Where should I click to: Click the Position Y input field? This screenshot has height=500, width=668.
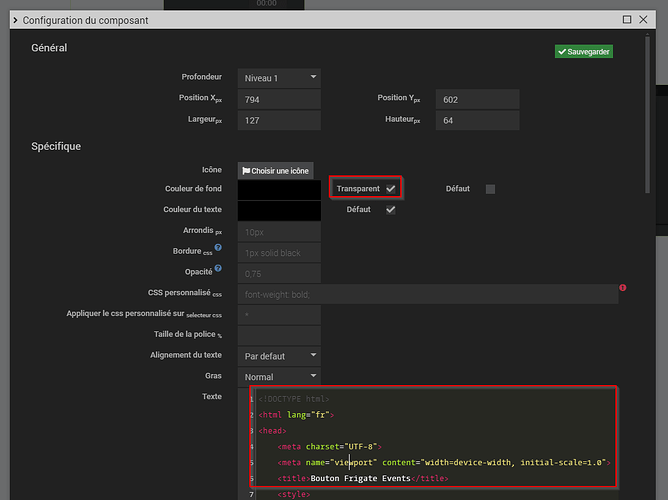click(x=478, y=99)
